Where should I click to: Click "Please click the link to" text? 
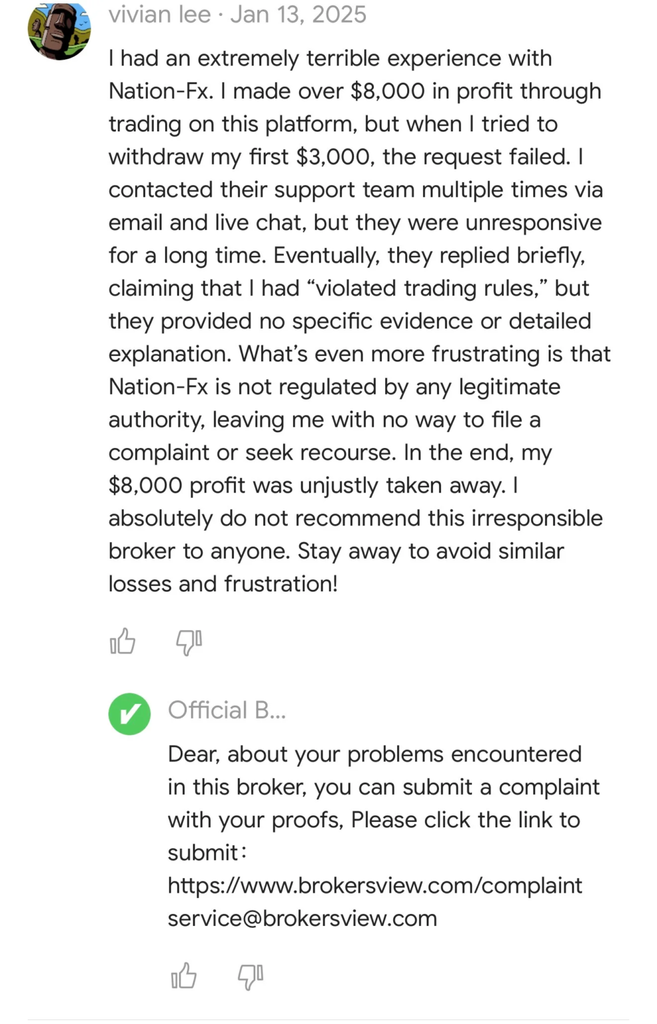click(466, 820)
